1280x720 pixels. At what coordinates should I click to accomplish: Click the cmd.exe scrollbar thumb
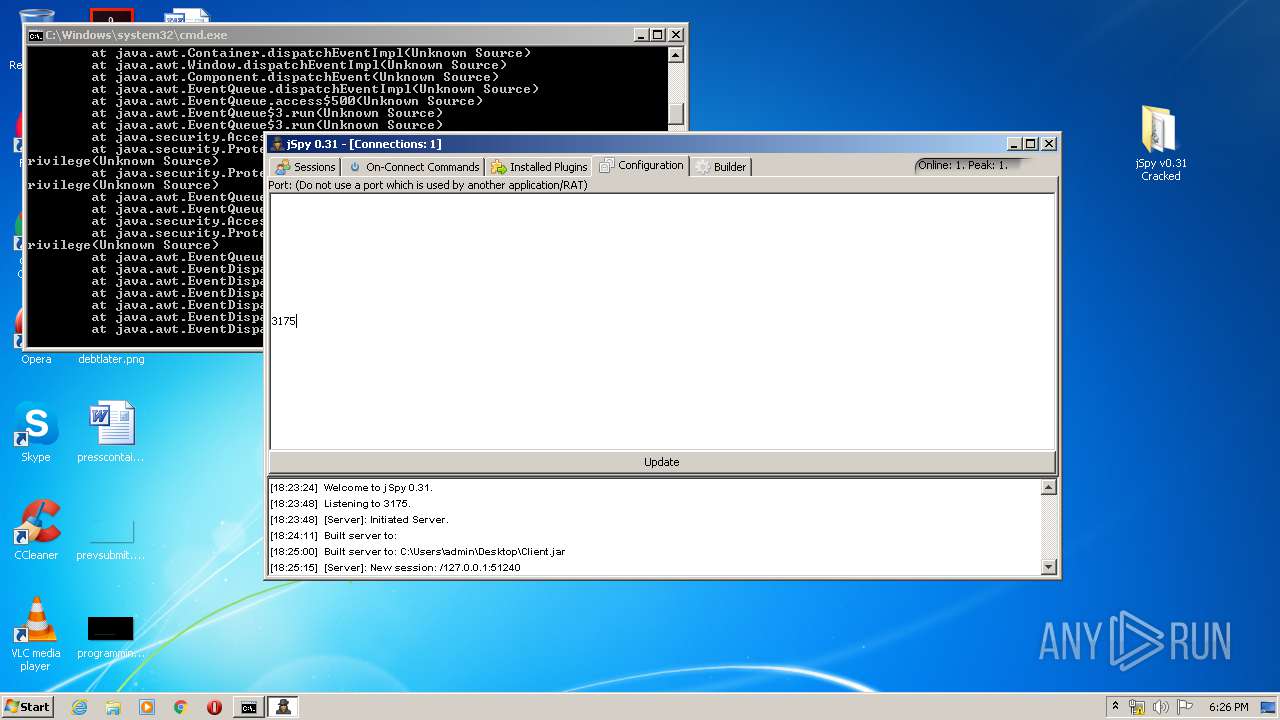click(676, 114)
